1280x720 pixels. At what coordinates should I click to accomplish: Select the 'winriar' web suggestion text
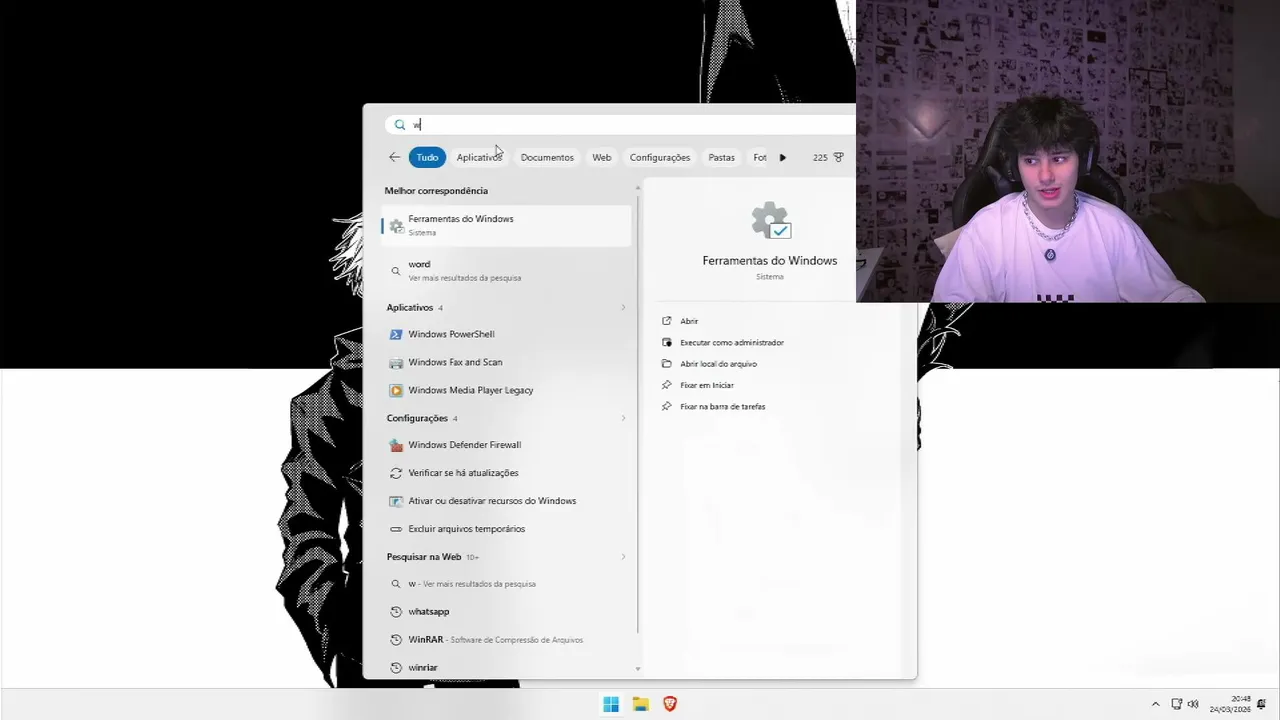(423, 668)
